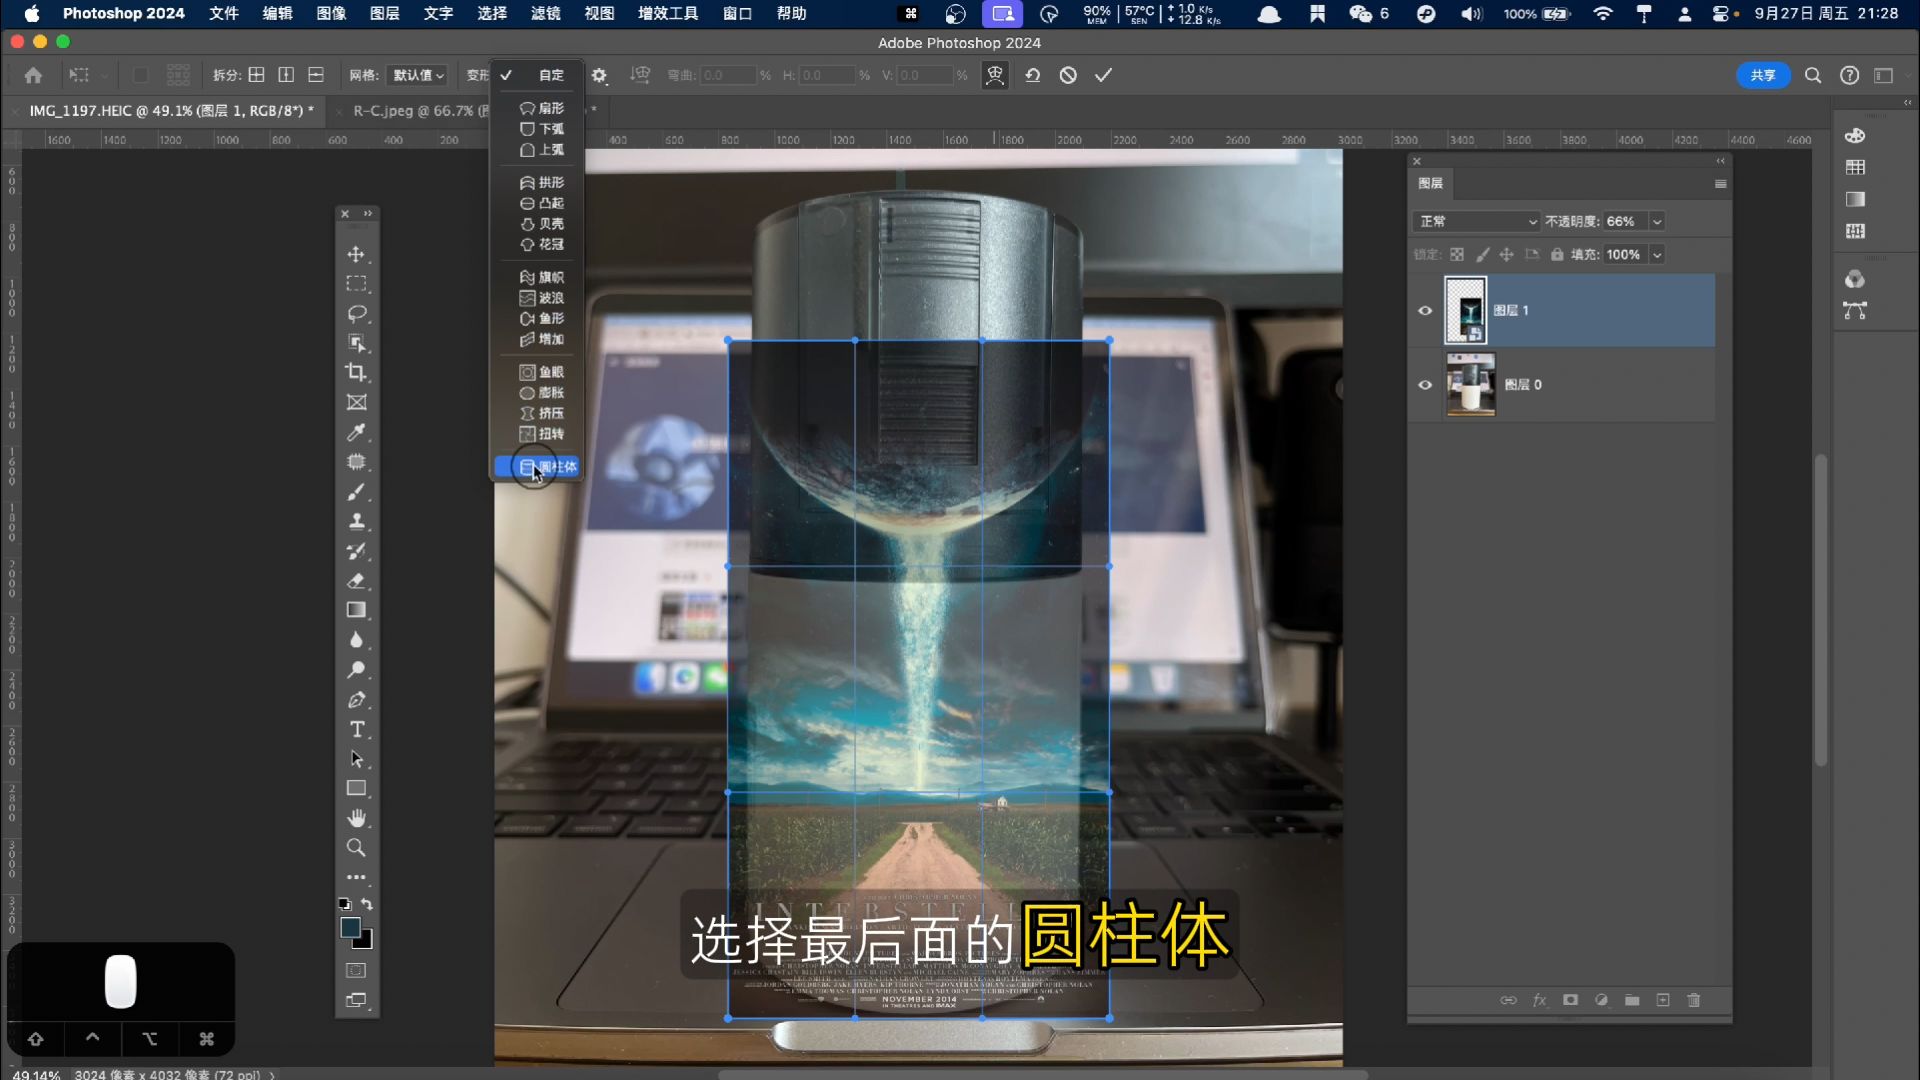Select the Brush tool
Viewport: 1920px width, 1080px height.
[x=356, y=492]
